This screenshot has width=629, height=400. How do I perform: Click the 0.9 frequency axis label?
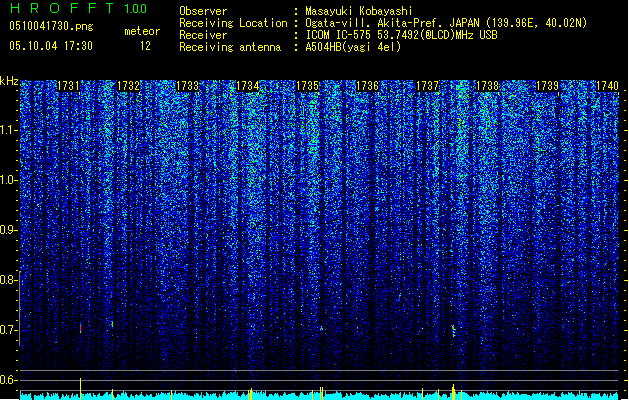[x=7, y=230]
